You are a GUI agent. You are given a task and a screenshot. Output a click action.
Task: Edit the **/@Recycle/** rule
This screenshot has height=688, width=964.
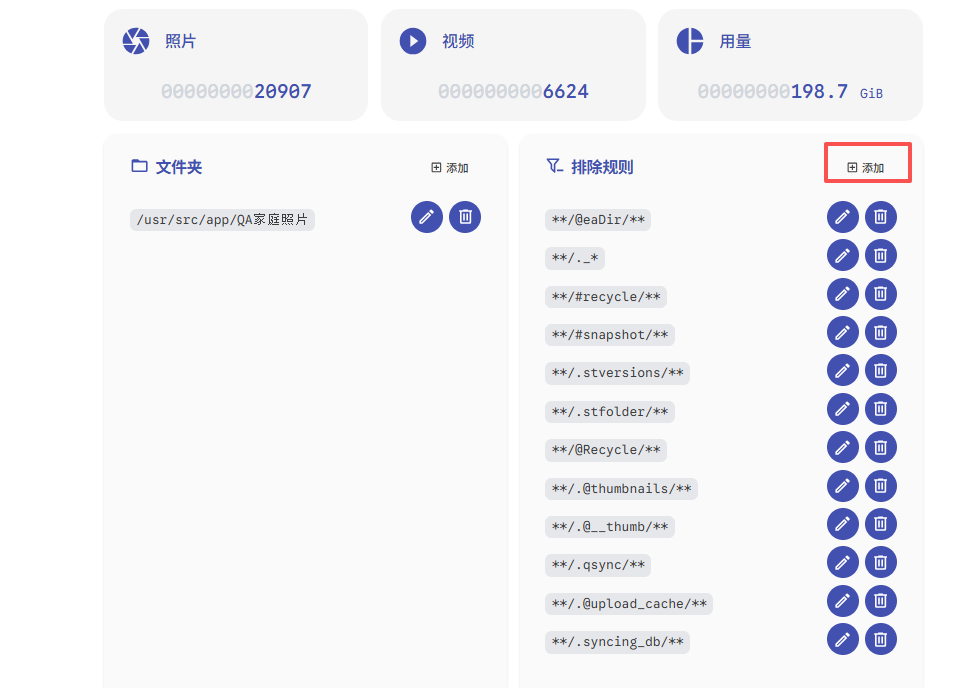(x=842, y=447)
